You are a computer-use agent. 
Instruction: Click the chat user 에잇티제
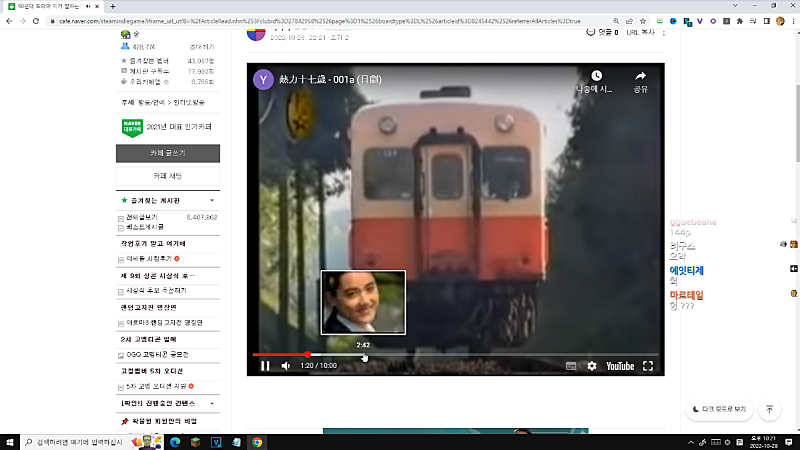point(687,270)
